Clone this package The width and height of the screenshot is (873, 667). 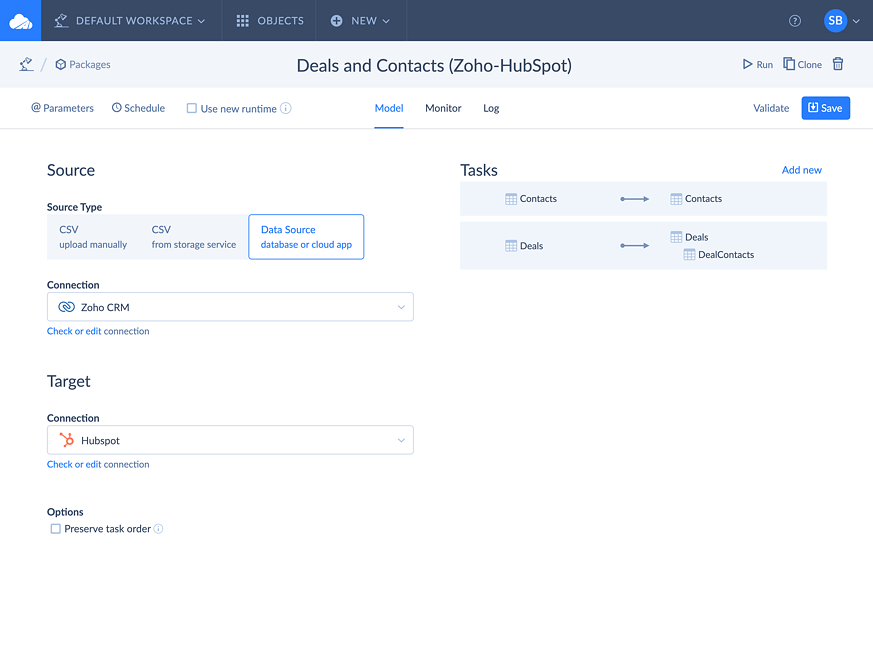click(x=802, y=64)
